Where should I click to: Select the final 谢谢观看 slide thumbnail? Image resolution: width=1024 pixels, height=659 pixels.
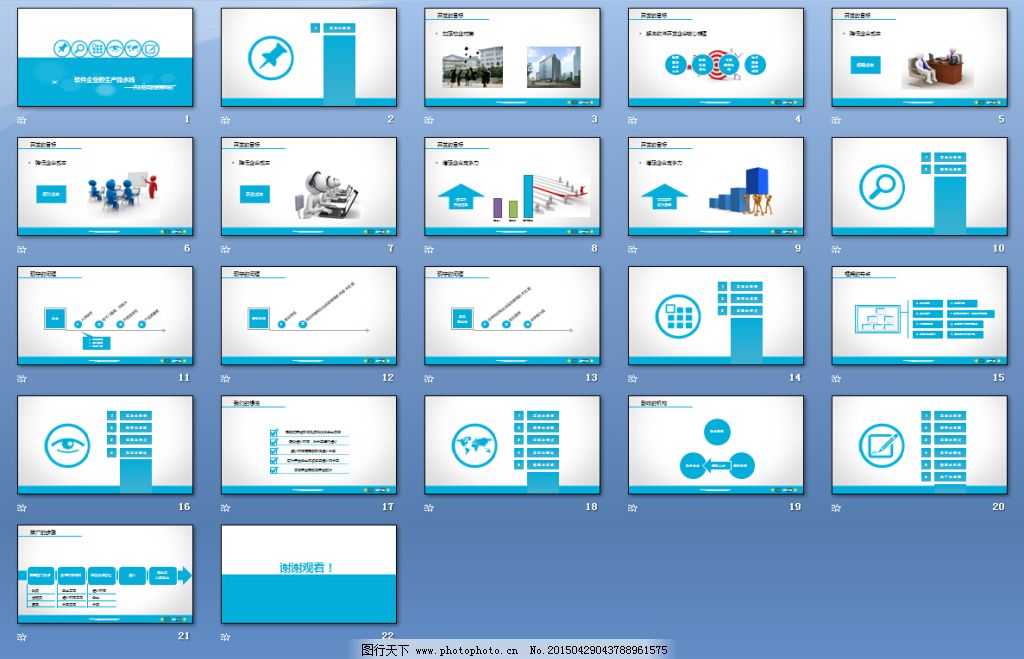point(308,574)
